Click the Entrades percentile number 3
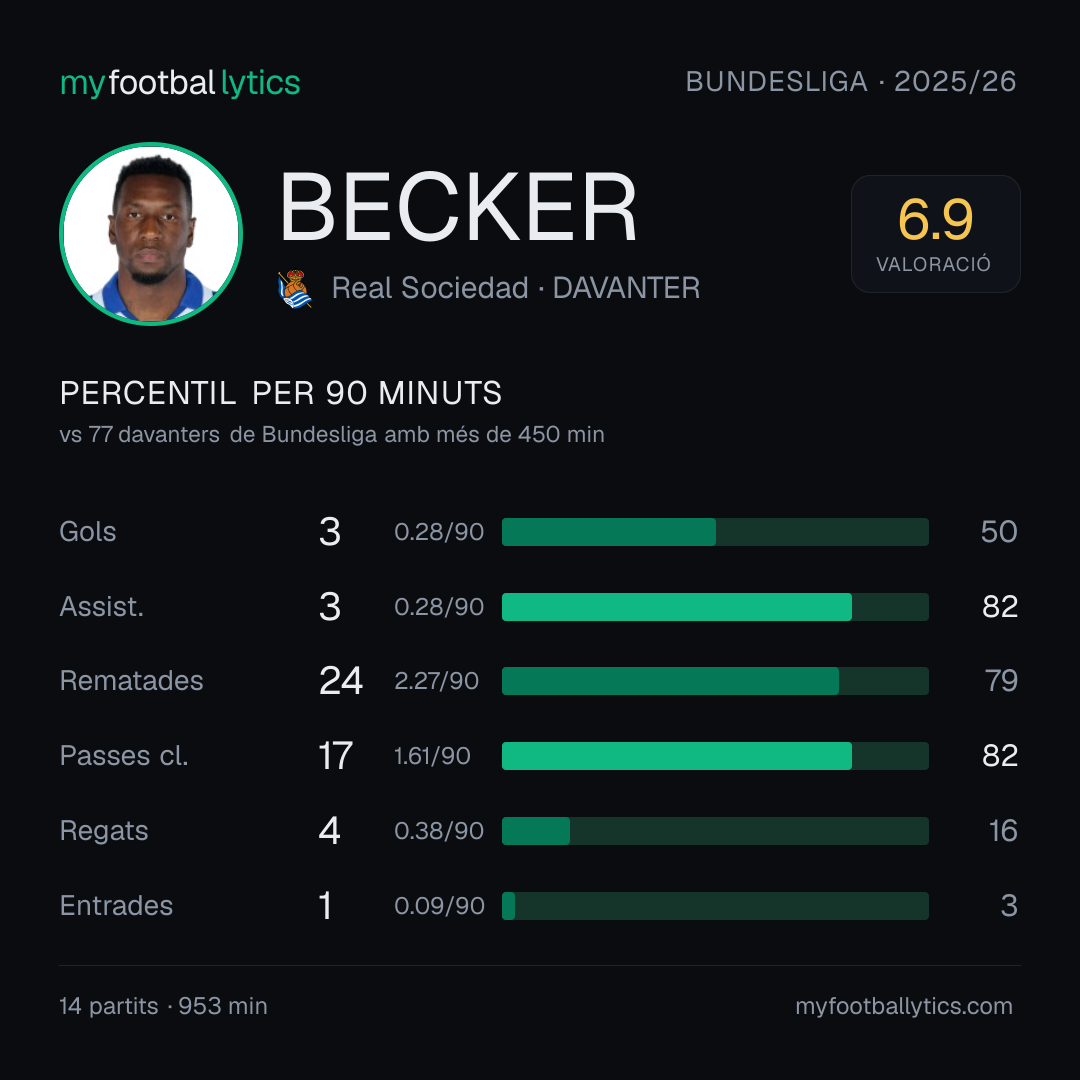This screenshot has width=1080, height=1080. click(1009, 906)
